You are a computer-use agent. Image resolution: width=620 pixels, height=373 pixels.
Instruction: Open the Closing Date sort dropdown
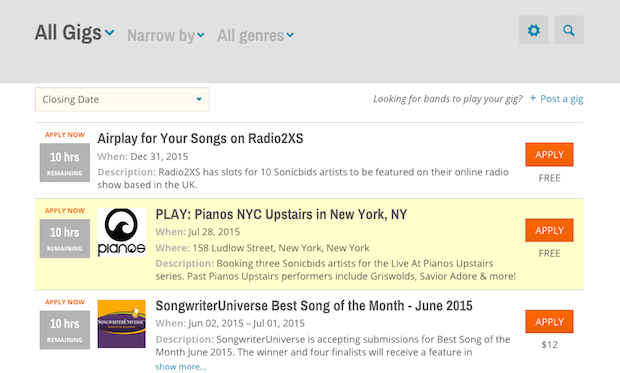(x=122, y=99)
